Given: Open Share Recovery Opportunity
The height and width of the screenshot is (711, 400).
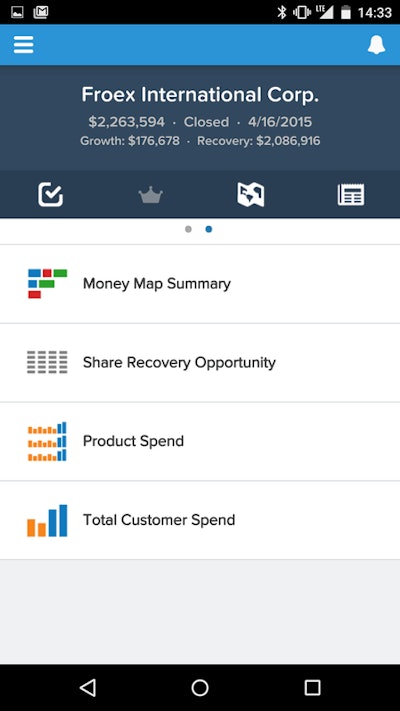Looking at the screenshot, I should (x=200, y=363).
